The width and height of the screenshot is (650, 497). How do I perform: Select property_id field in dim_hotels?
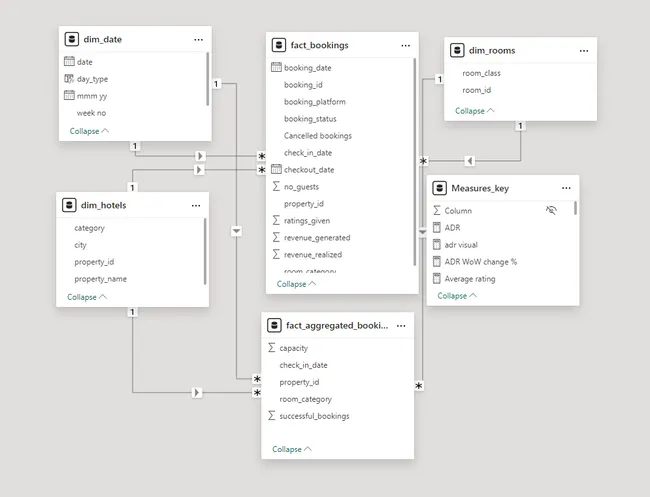click(x=94, y=262)
